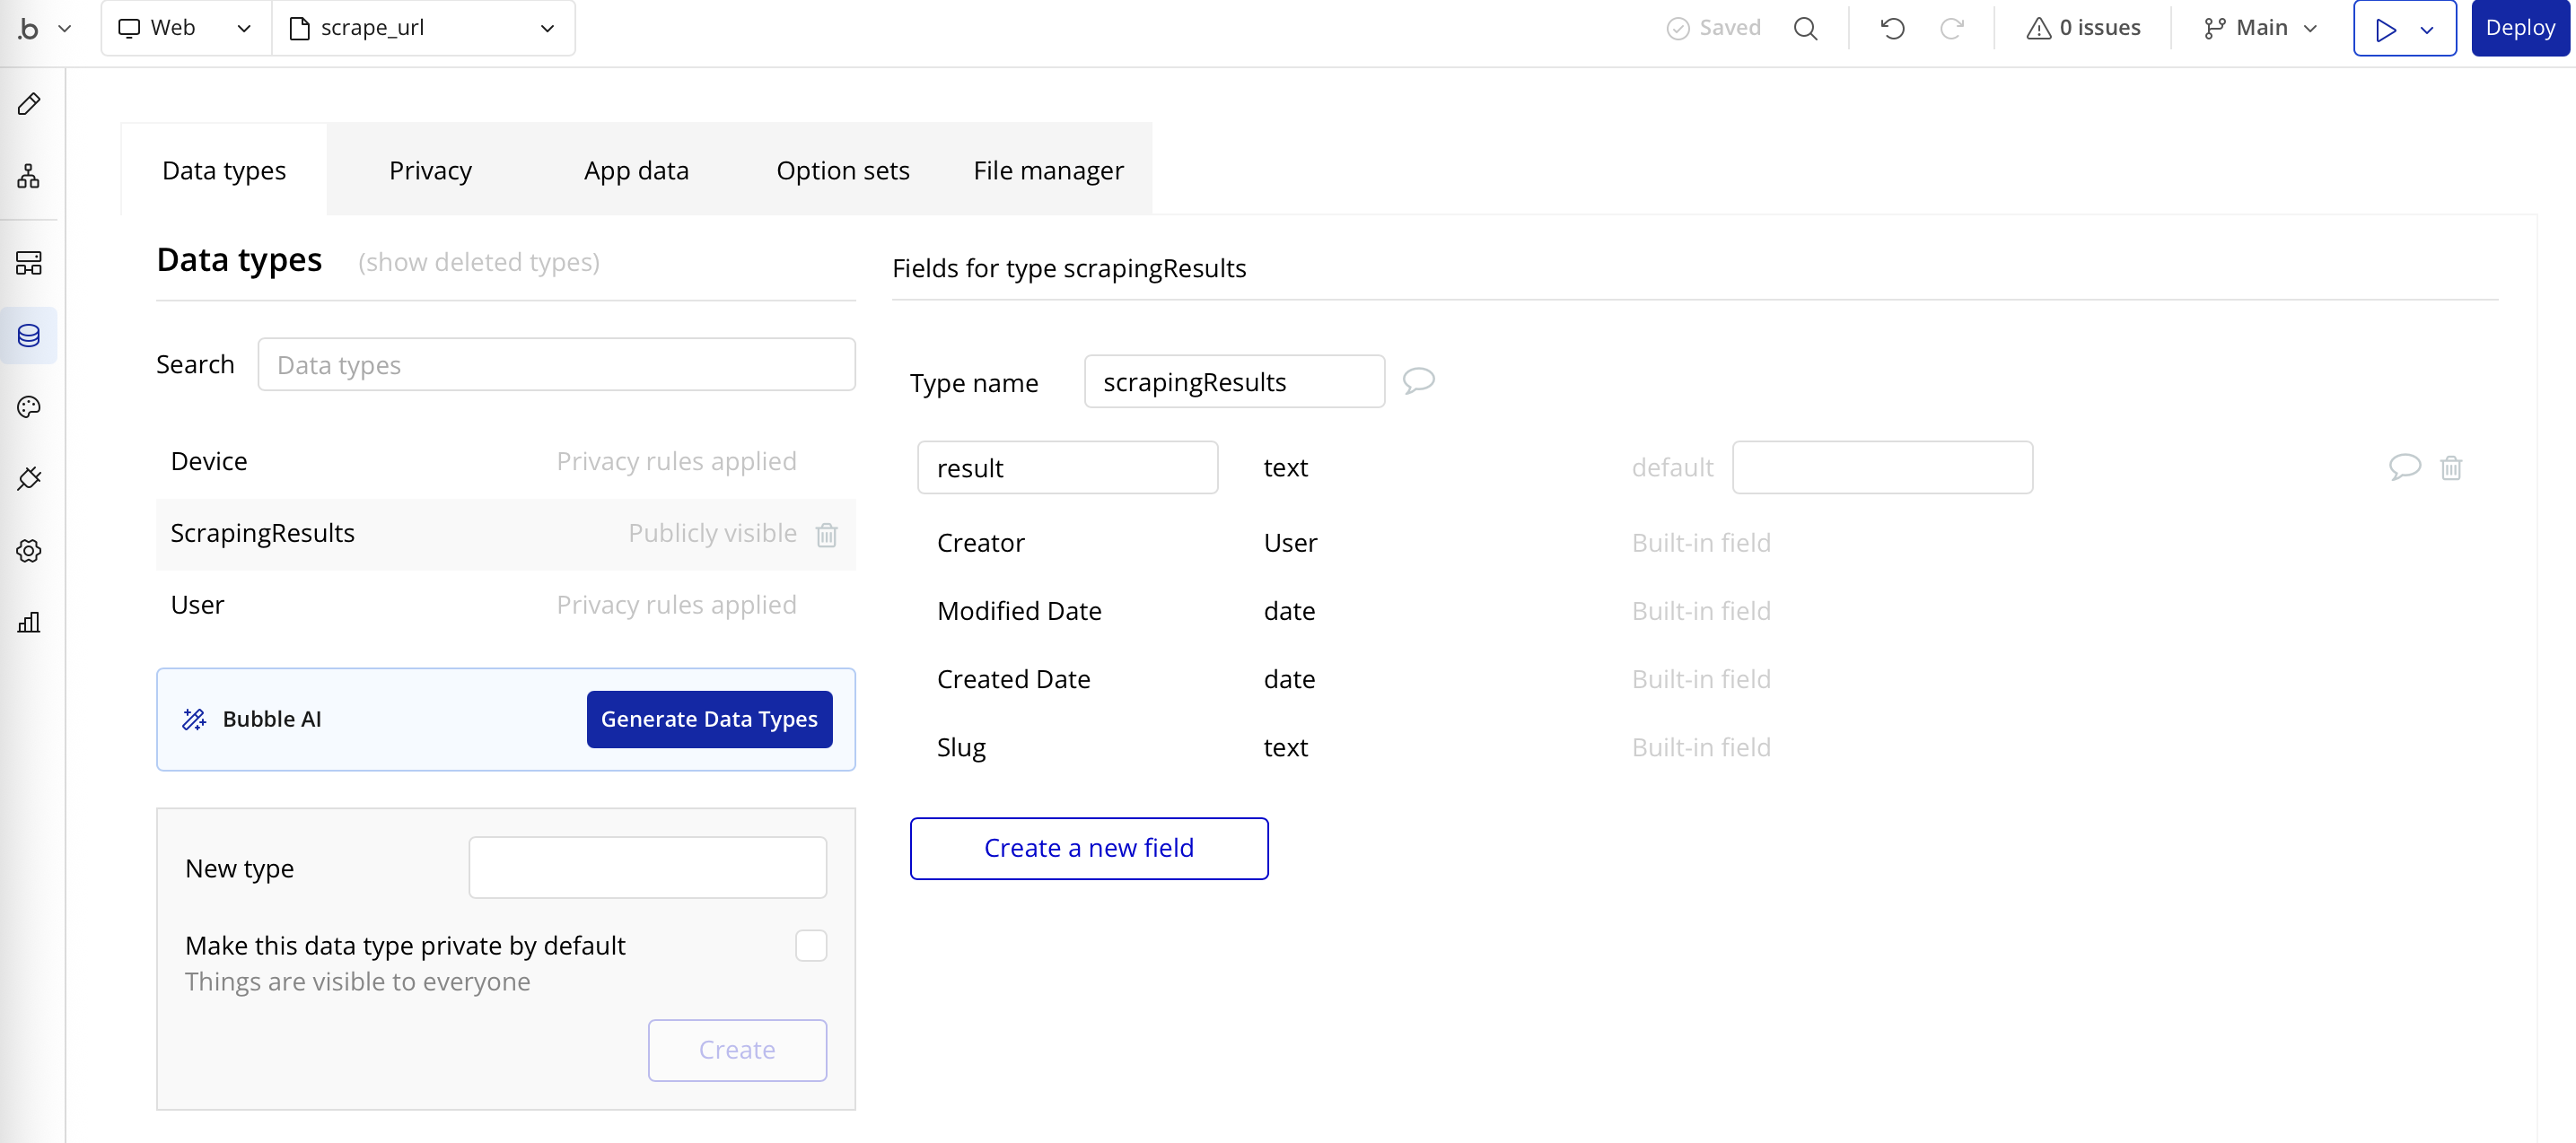Open Settings using the gear icon
Screen dimensions: 2576x1143
pos(29,550)
